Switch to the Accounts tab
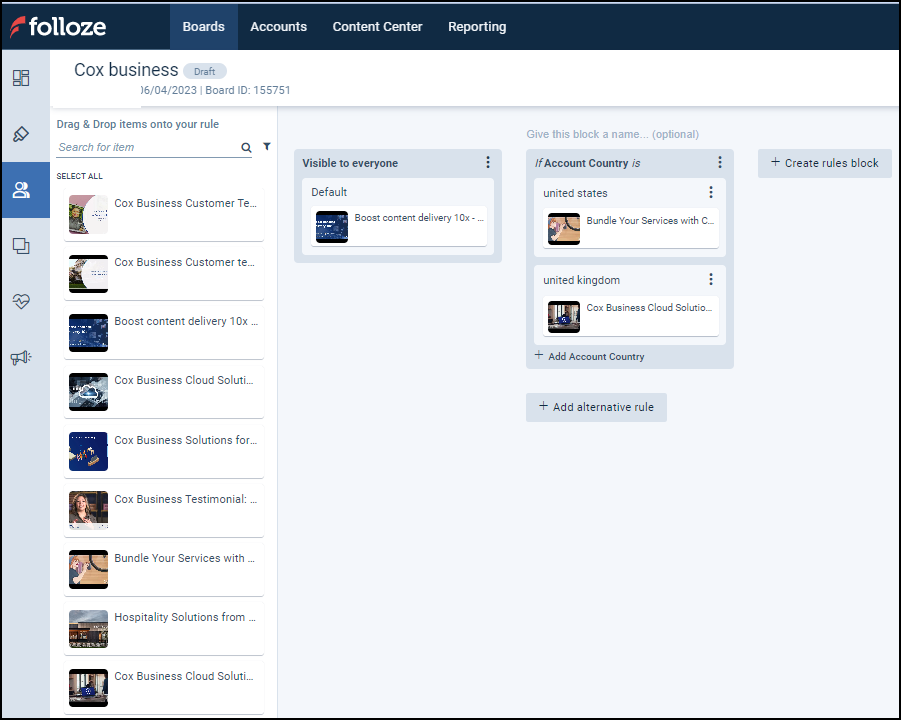 [278, 27]
